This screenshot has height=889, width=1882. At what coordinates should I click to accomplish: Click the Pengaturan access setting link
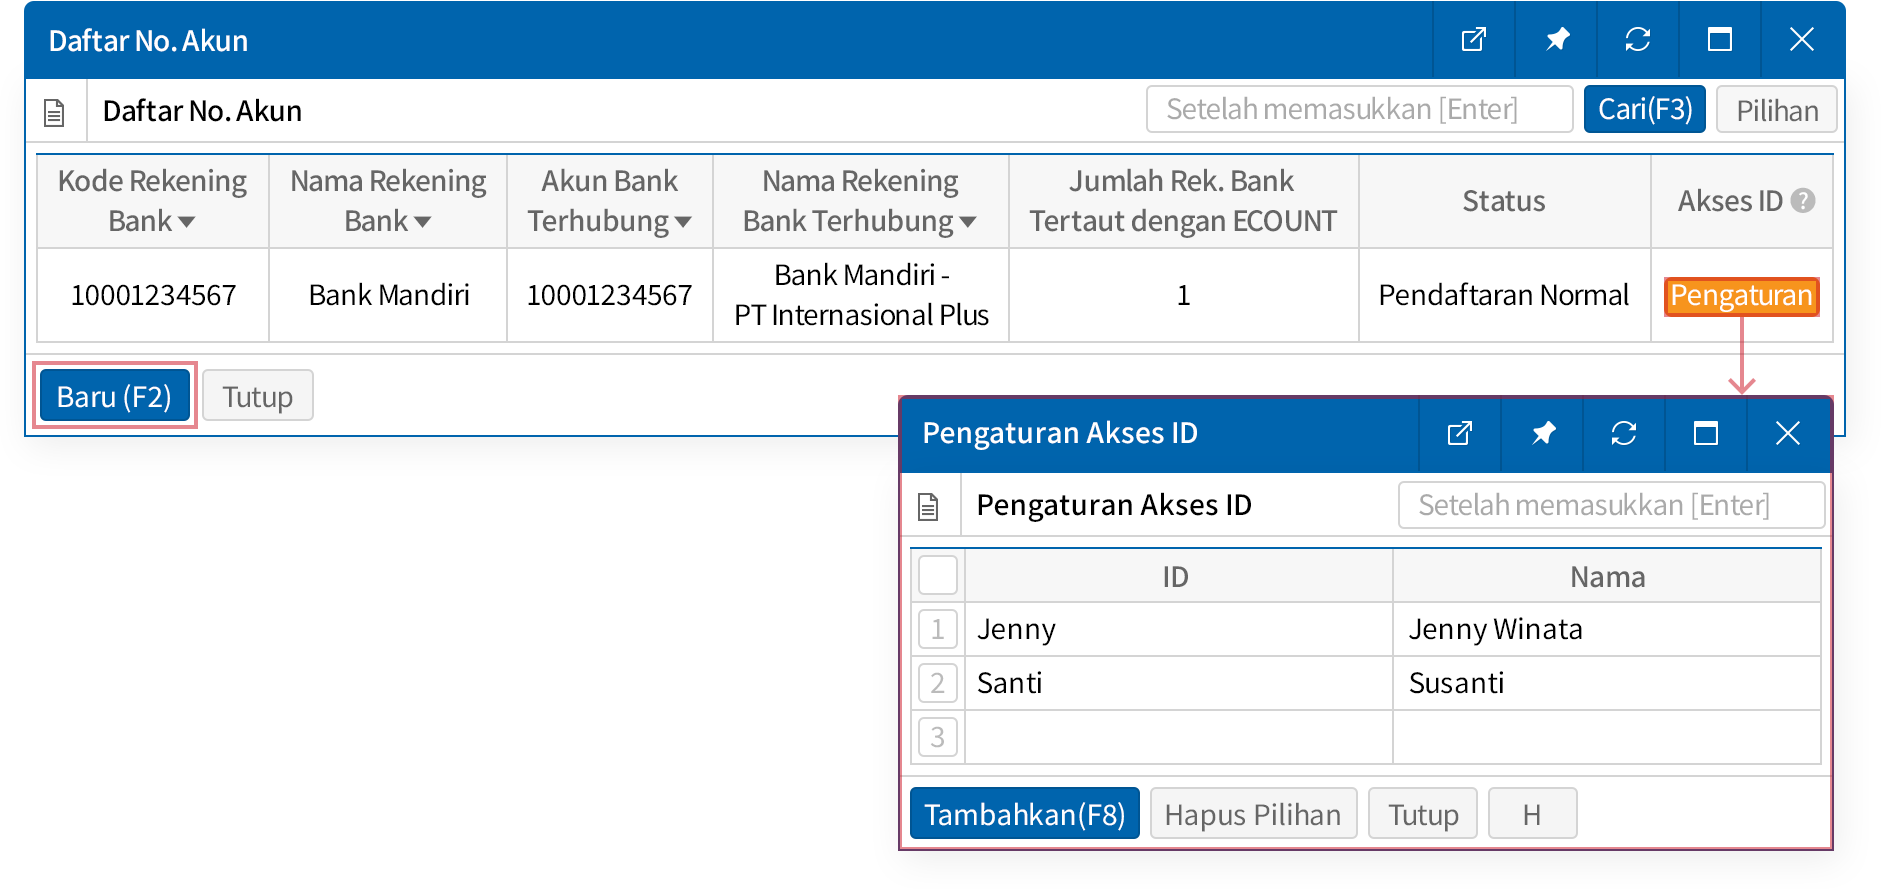[1741, 296]
